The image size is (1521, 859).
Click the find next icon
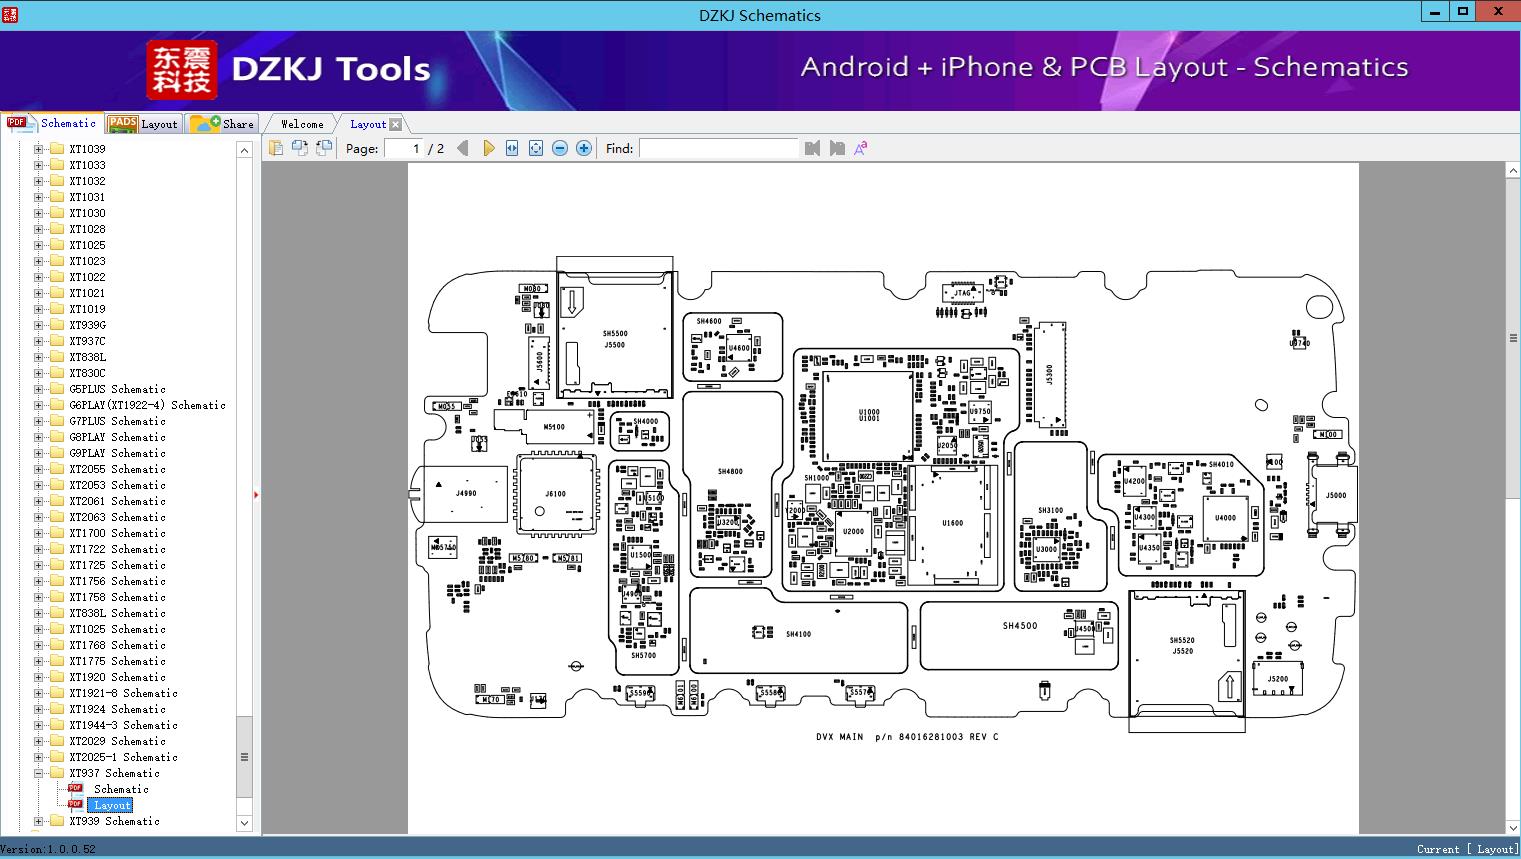pyautogui.click(x=837, y=148)
